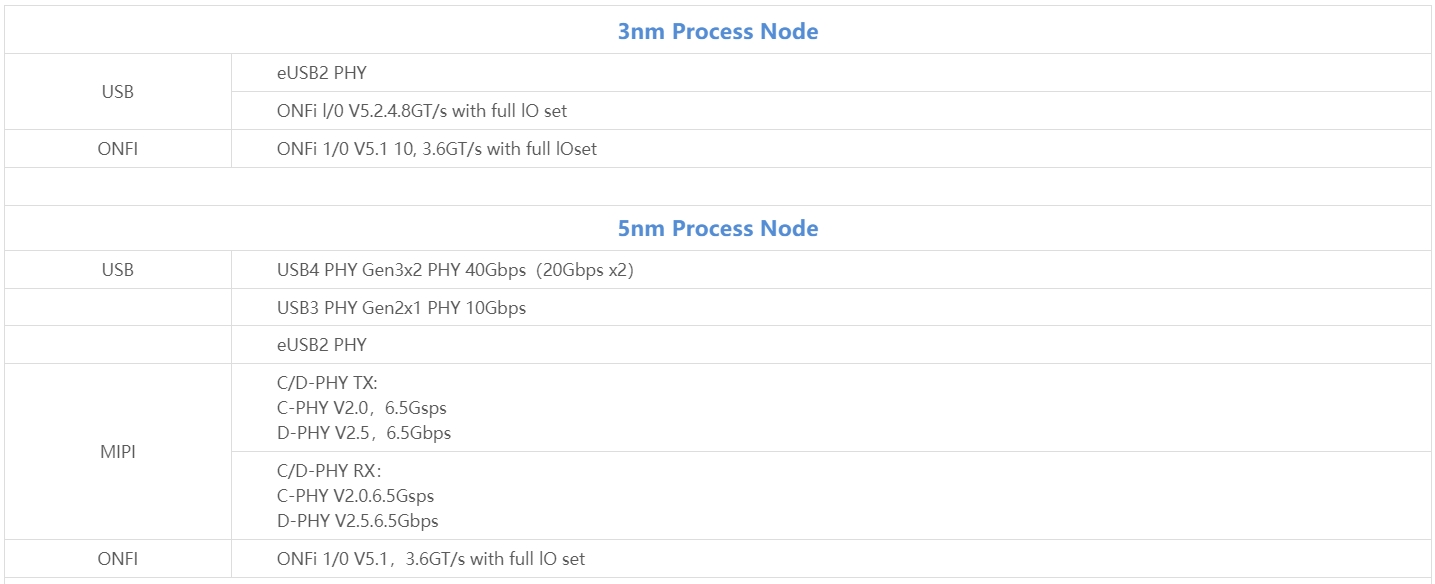Select ONFi 1/0 V5.1, 3.6GT/s full IO set
Viewport: 1435px width, 584px height.
point(831,559)
